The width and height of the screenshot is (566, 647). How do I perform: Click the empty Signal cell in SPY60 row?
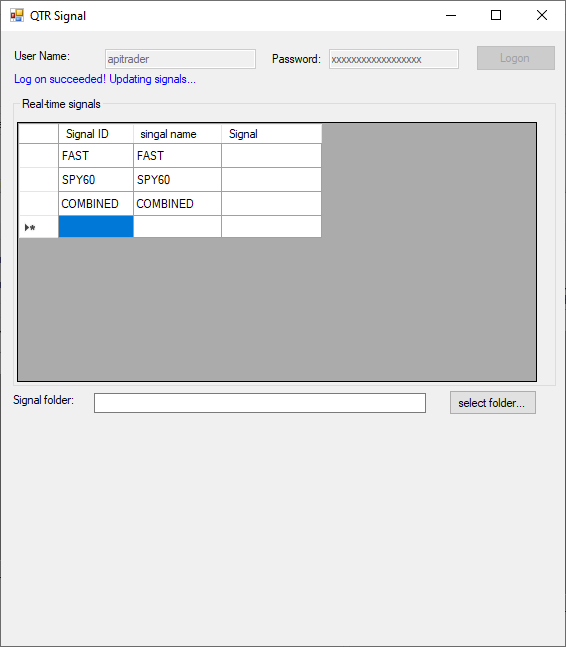click(271, 179)
